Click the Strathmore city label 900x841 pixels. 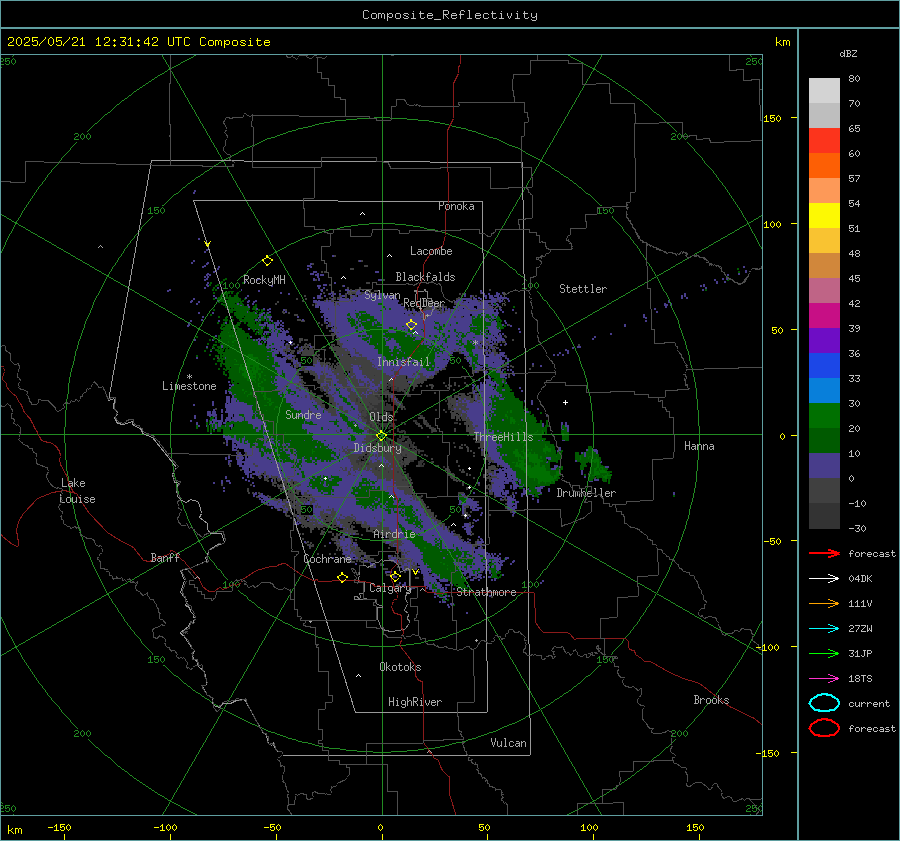(486, 592)
